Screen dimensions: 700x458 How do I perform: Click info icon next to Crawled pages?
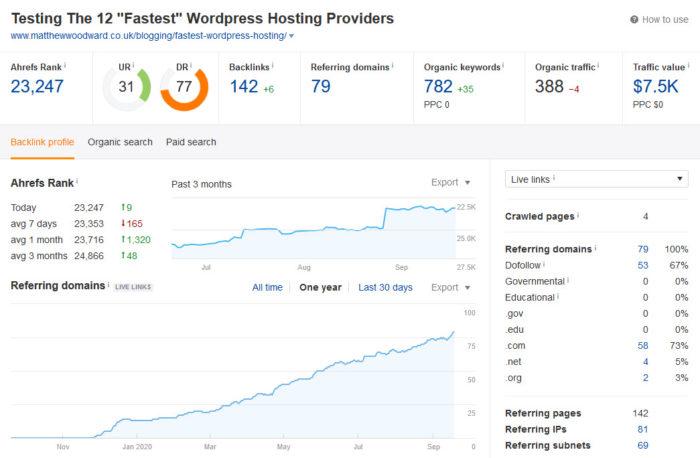tap(579, 216)
